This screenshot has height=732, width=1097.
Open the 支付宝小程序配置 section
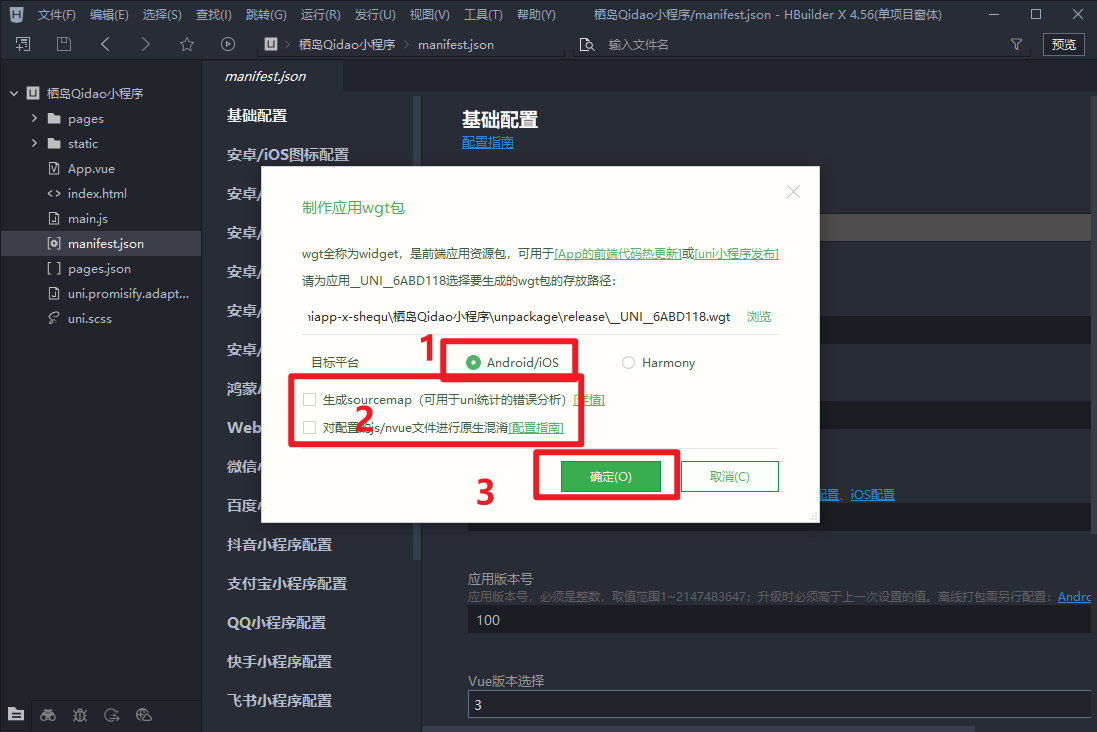(287, 584)
